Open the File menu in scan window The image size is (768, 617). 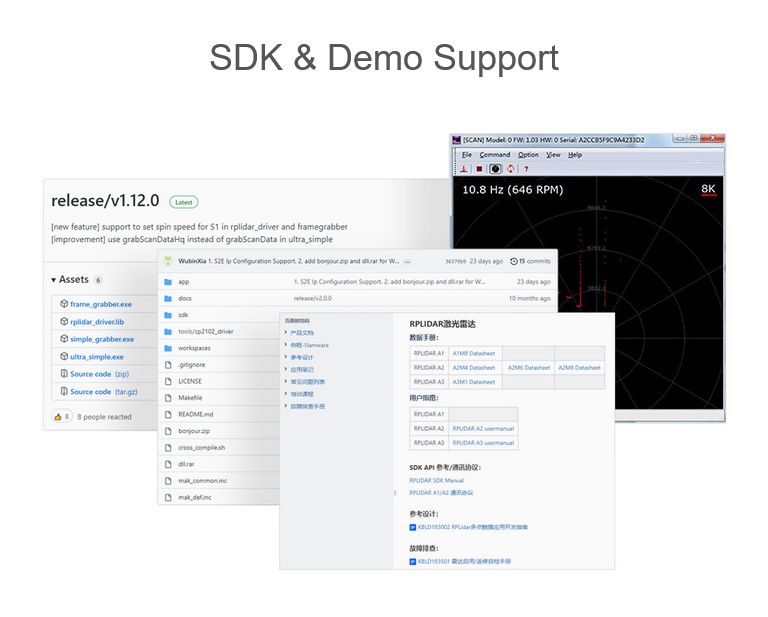pyautogui.click(x=467, y=155)
